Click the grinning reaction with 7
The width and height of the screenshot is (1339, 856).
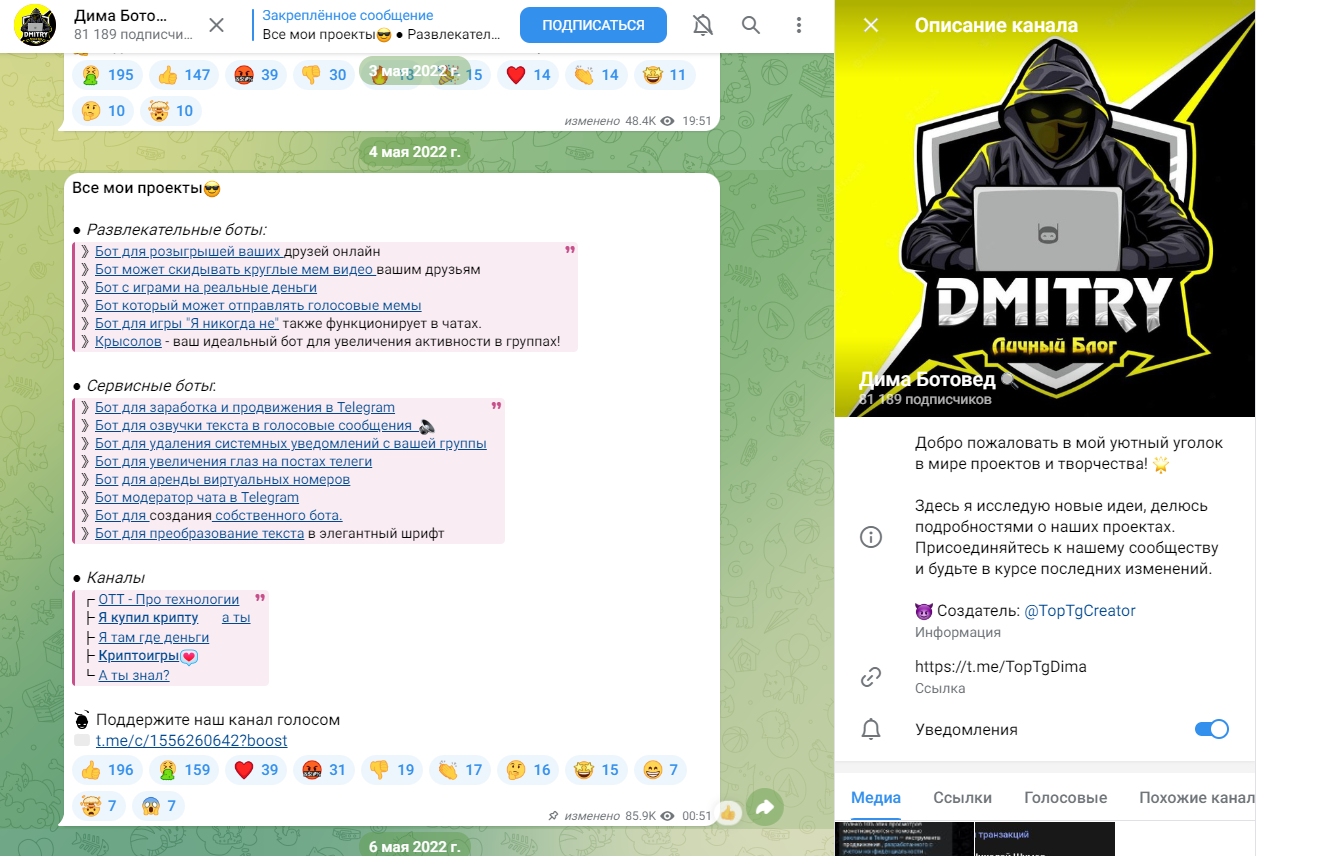coord(659,770)
